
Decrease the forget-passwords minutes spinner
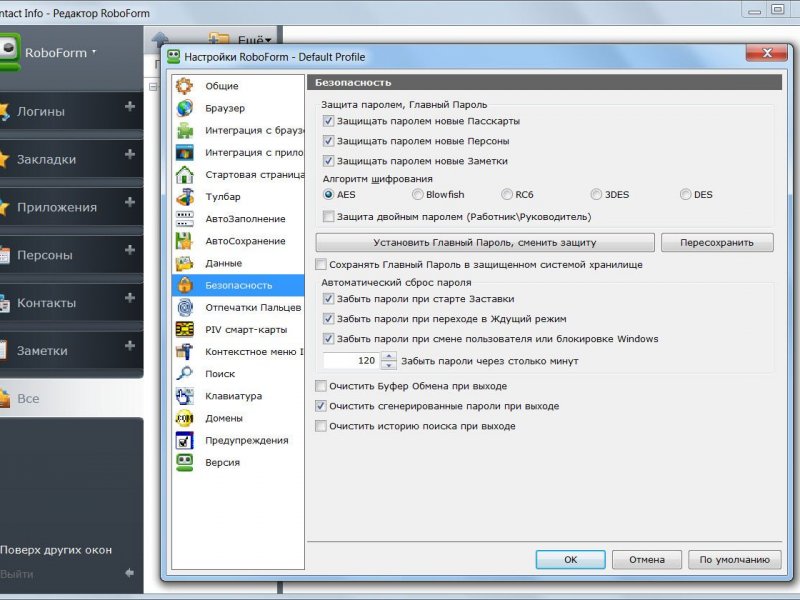(x=389, y=365)
